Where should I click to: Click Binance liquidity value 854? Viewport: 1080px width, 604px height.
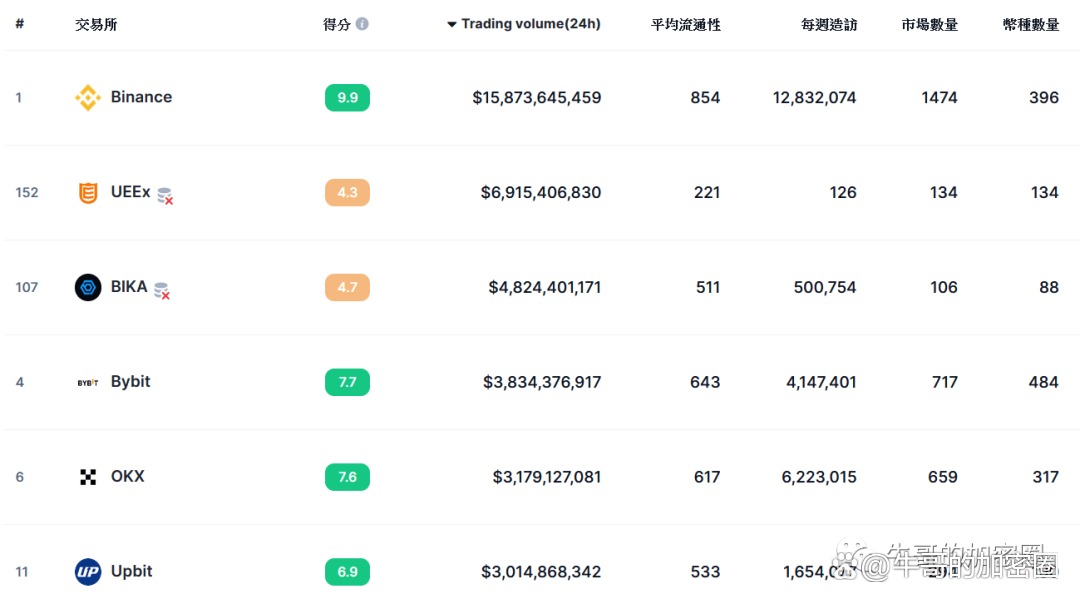pos(705,98)
